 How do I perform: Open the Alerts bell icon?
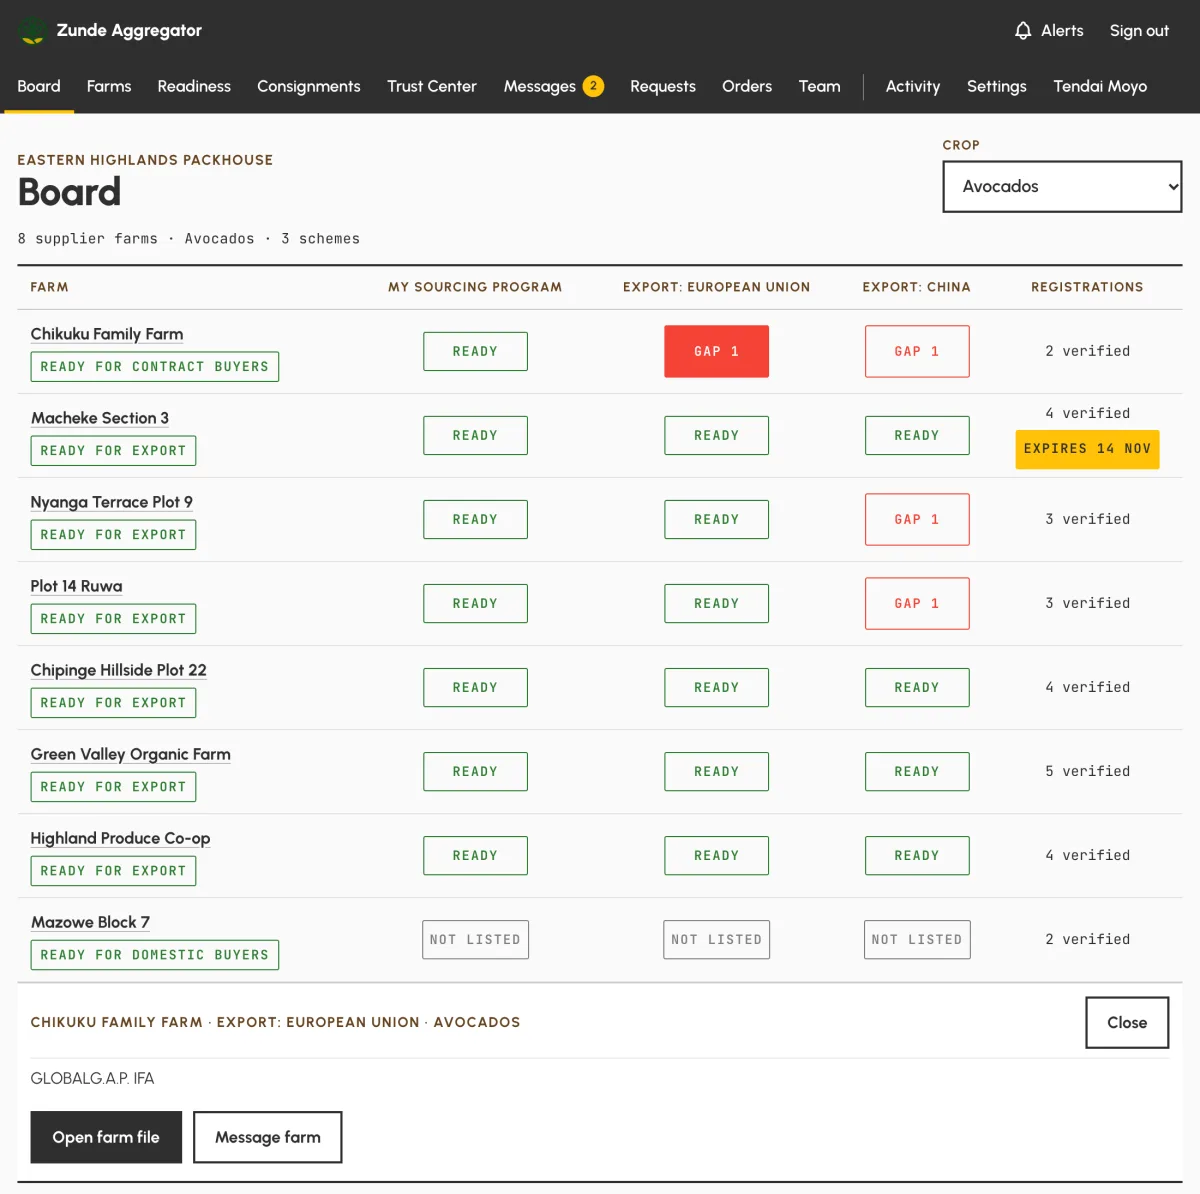(1023, 31)
